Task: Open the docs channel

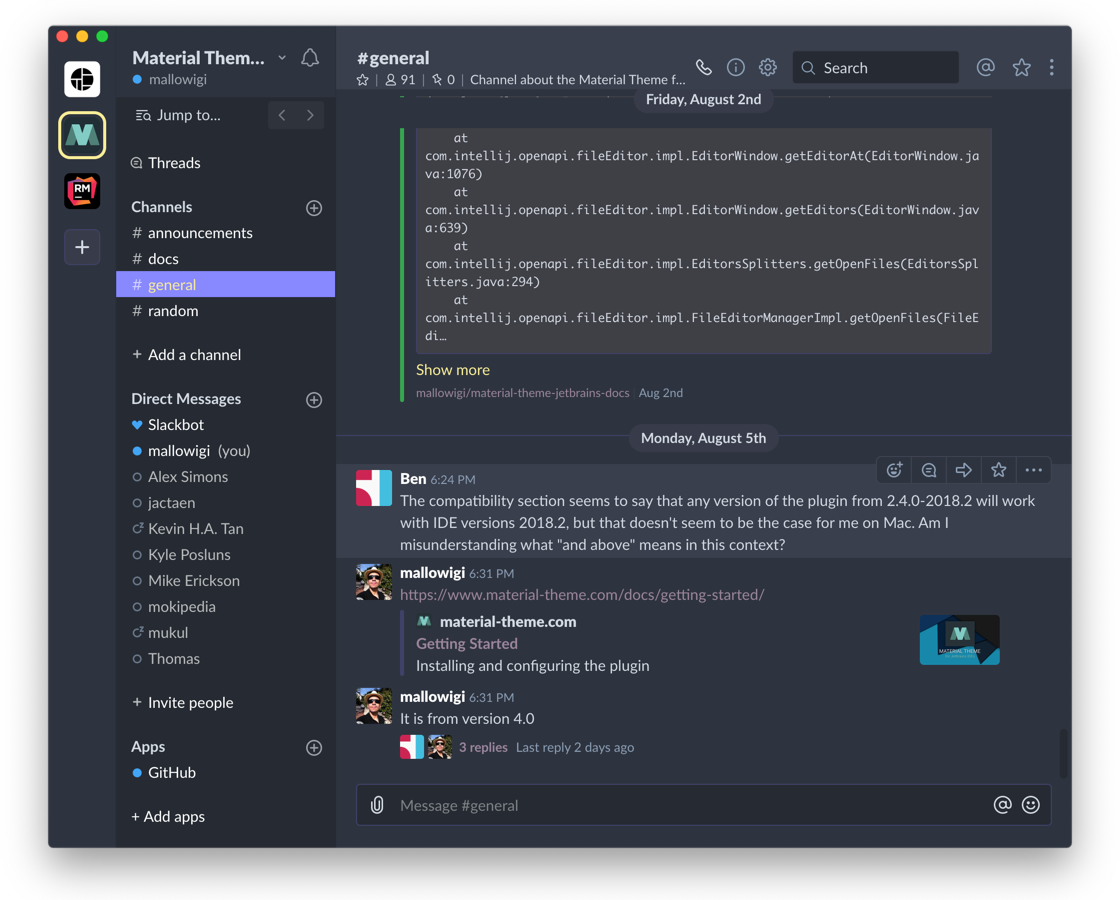Action: 226,259
